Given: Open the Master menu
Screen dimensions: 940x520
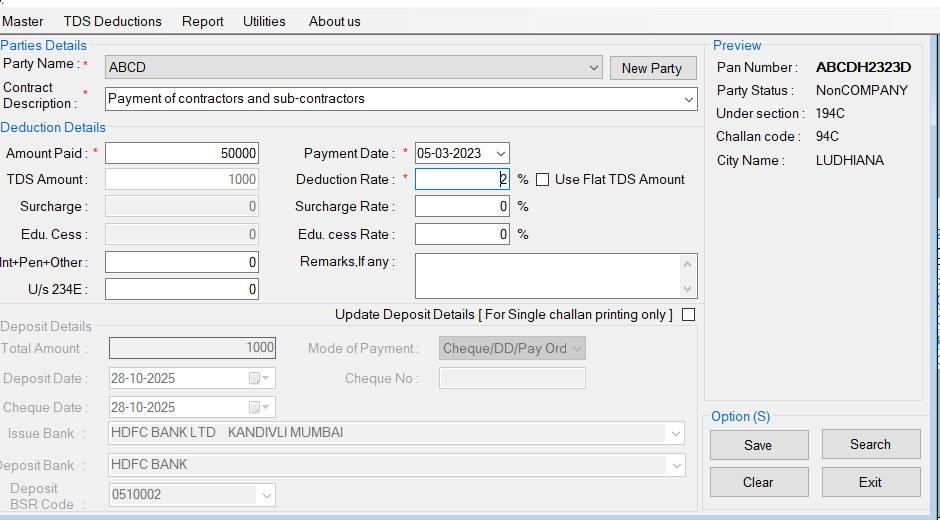Looking at the screenshot, I should [23, 21].
